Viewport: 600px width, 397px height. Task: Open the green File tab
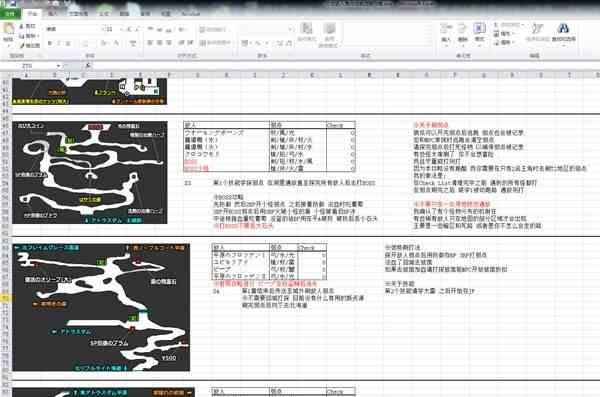pos(10,14)
